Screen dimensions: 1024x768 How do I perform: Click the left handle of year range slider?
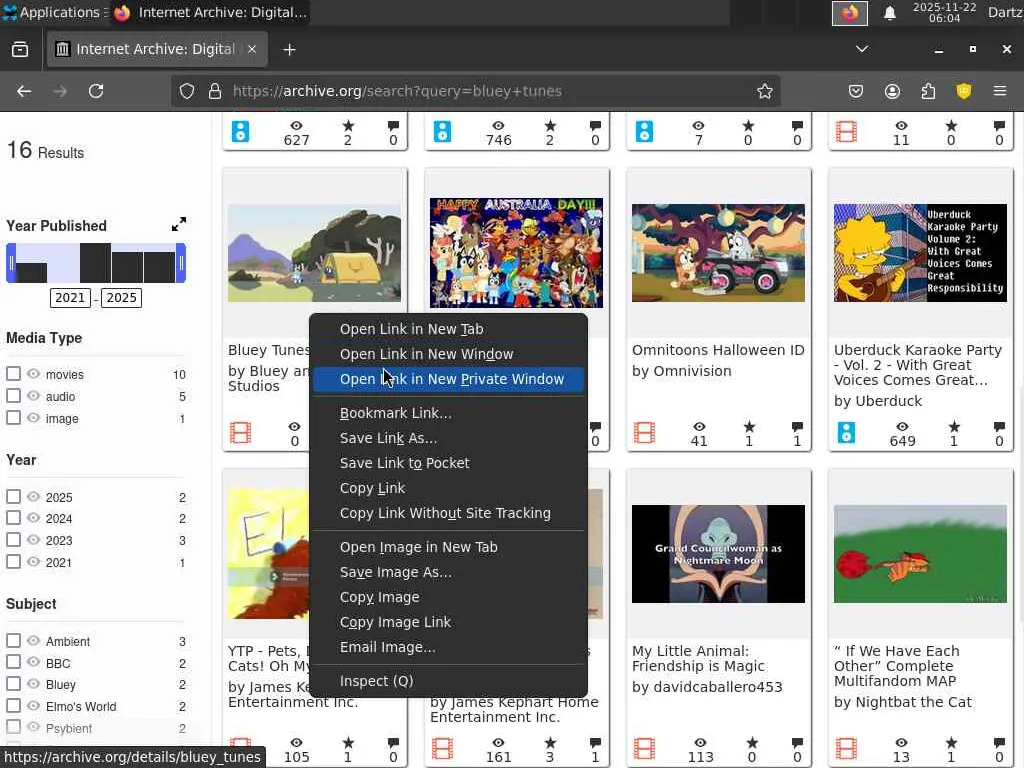[x=11, y=263]
